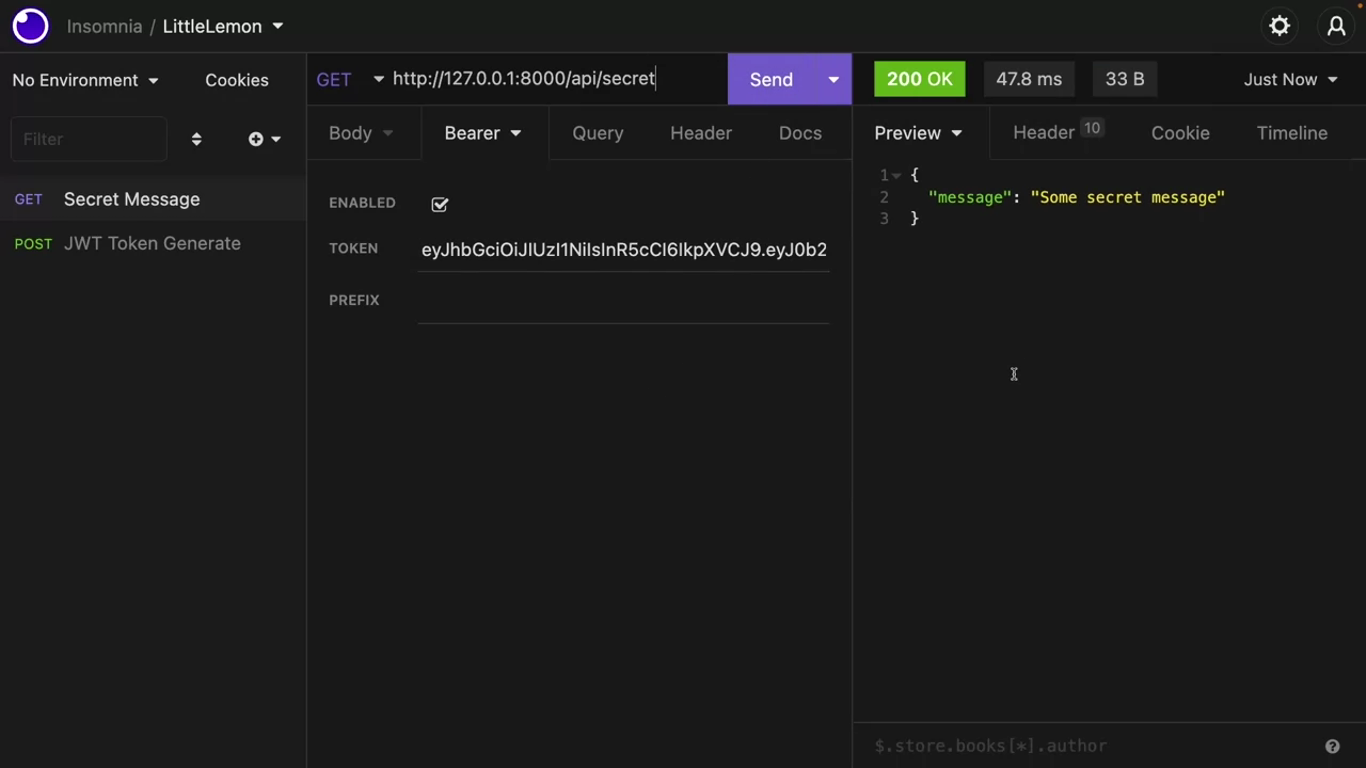Open the response Timeline tab
The height and width of the screenshot is (768, 1366).
click(x=1291, y=133)
